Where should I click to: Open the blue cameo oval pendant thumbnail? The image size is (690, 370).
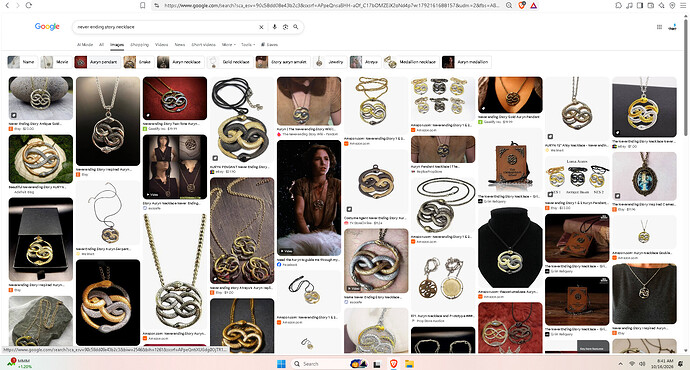click(644, 177)
